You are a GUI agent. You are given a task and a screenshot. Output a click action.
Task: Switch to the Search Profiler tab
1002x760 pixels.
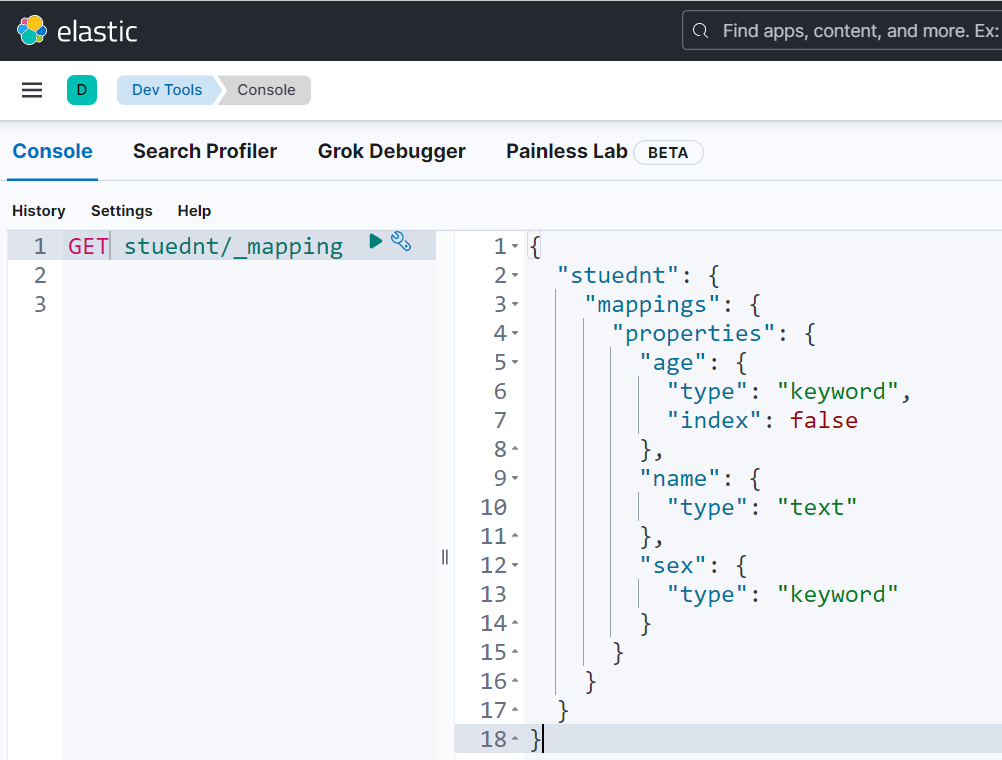[x=205, y=152]
